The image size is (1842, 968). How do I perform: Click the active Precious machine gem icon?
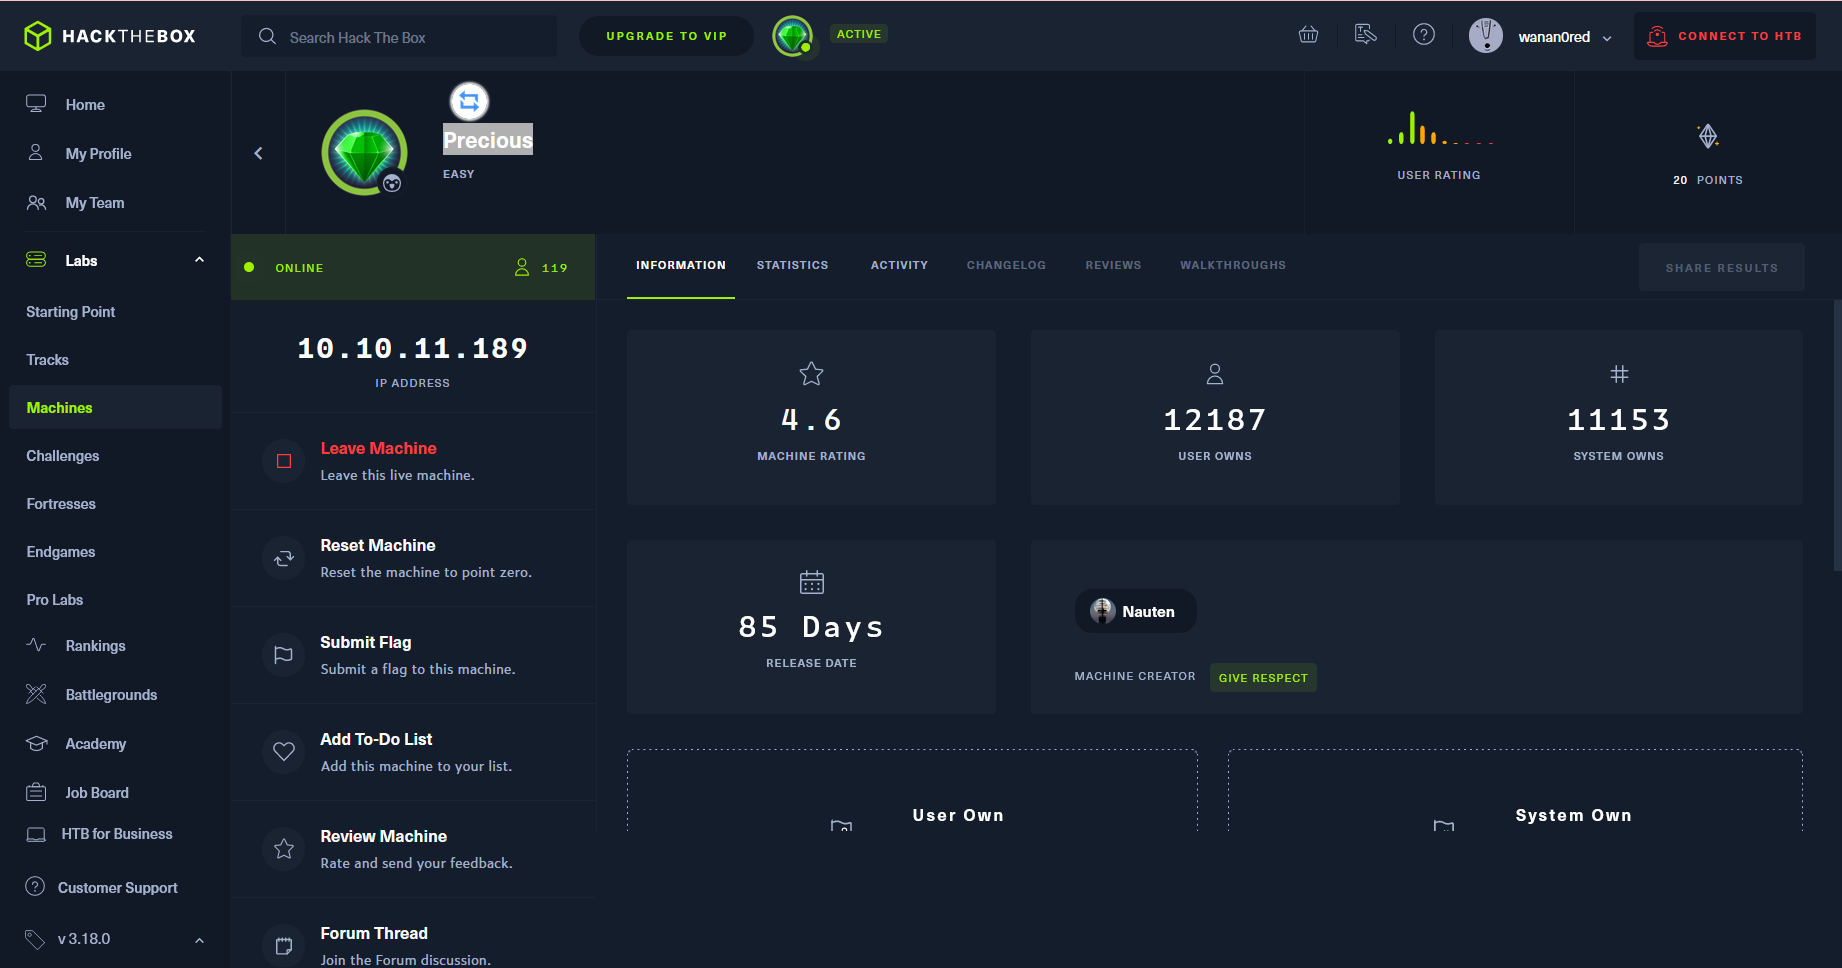coord(793,36)
